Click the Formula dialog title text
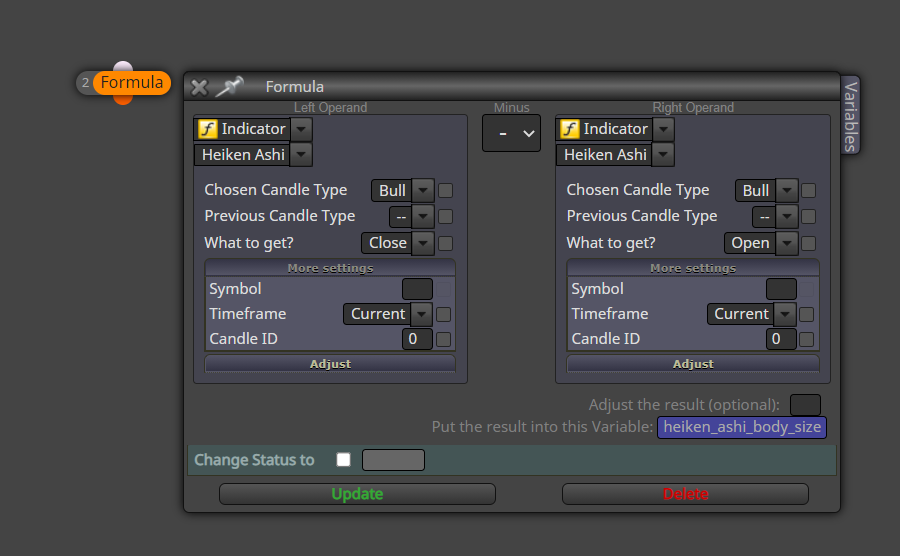900x556 pixels. pyautogui.click(x=294, y=87)
